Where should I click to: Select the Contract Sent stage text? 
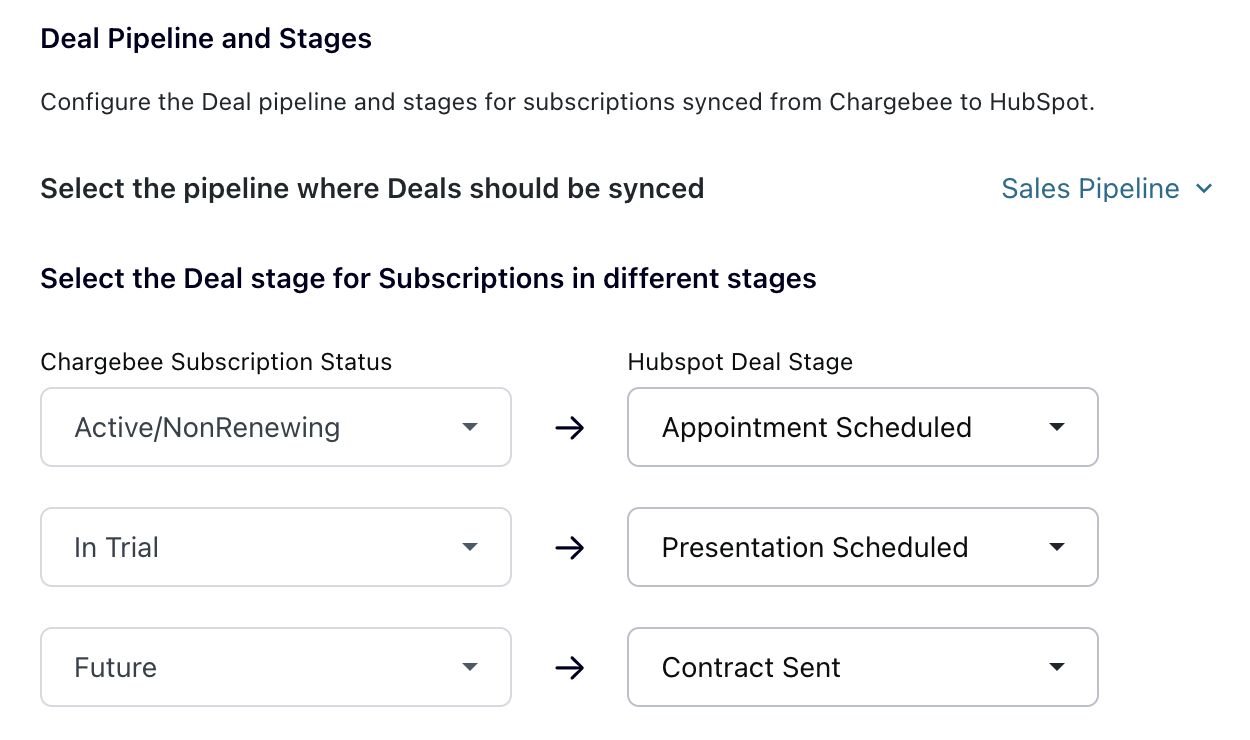[751, 668]
